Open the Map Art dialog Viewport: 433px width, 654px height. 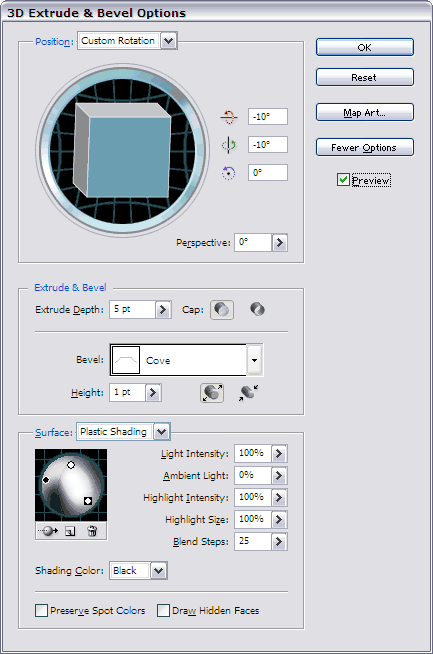[x=365, y=112]
